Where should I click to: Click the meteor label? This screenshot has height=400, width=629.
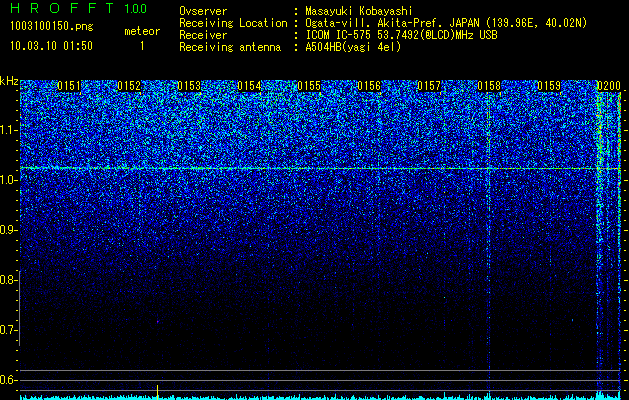click(142, 31)
